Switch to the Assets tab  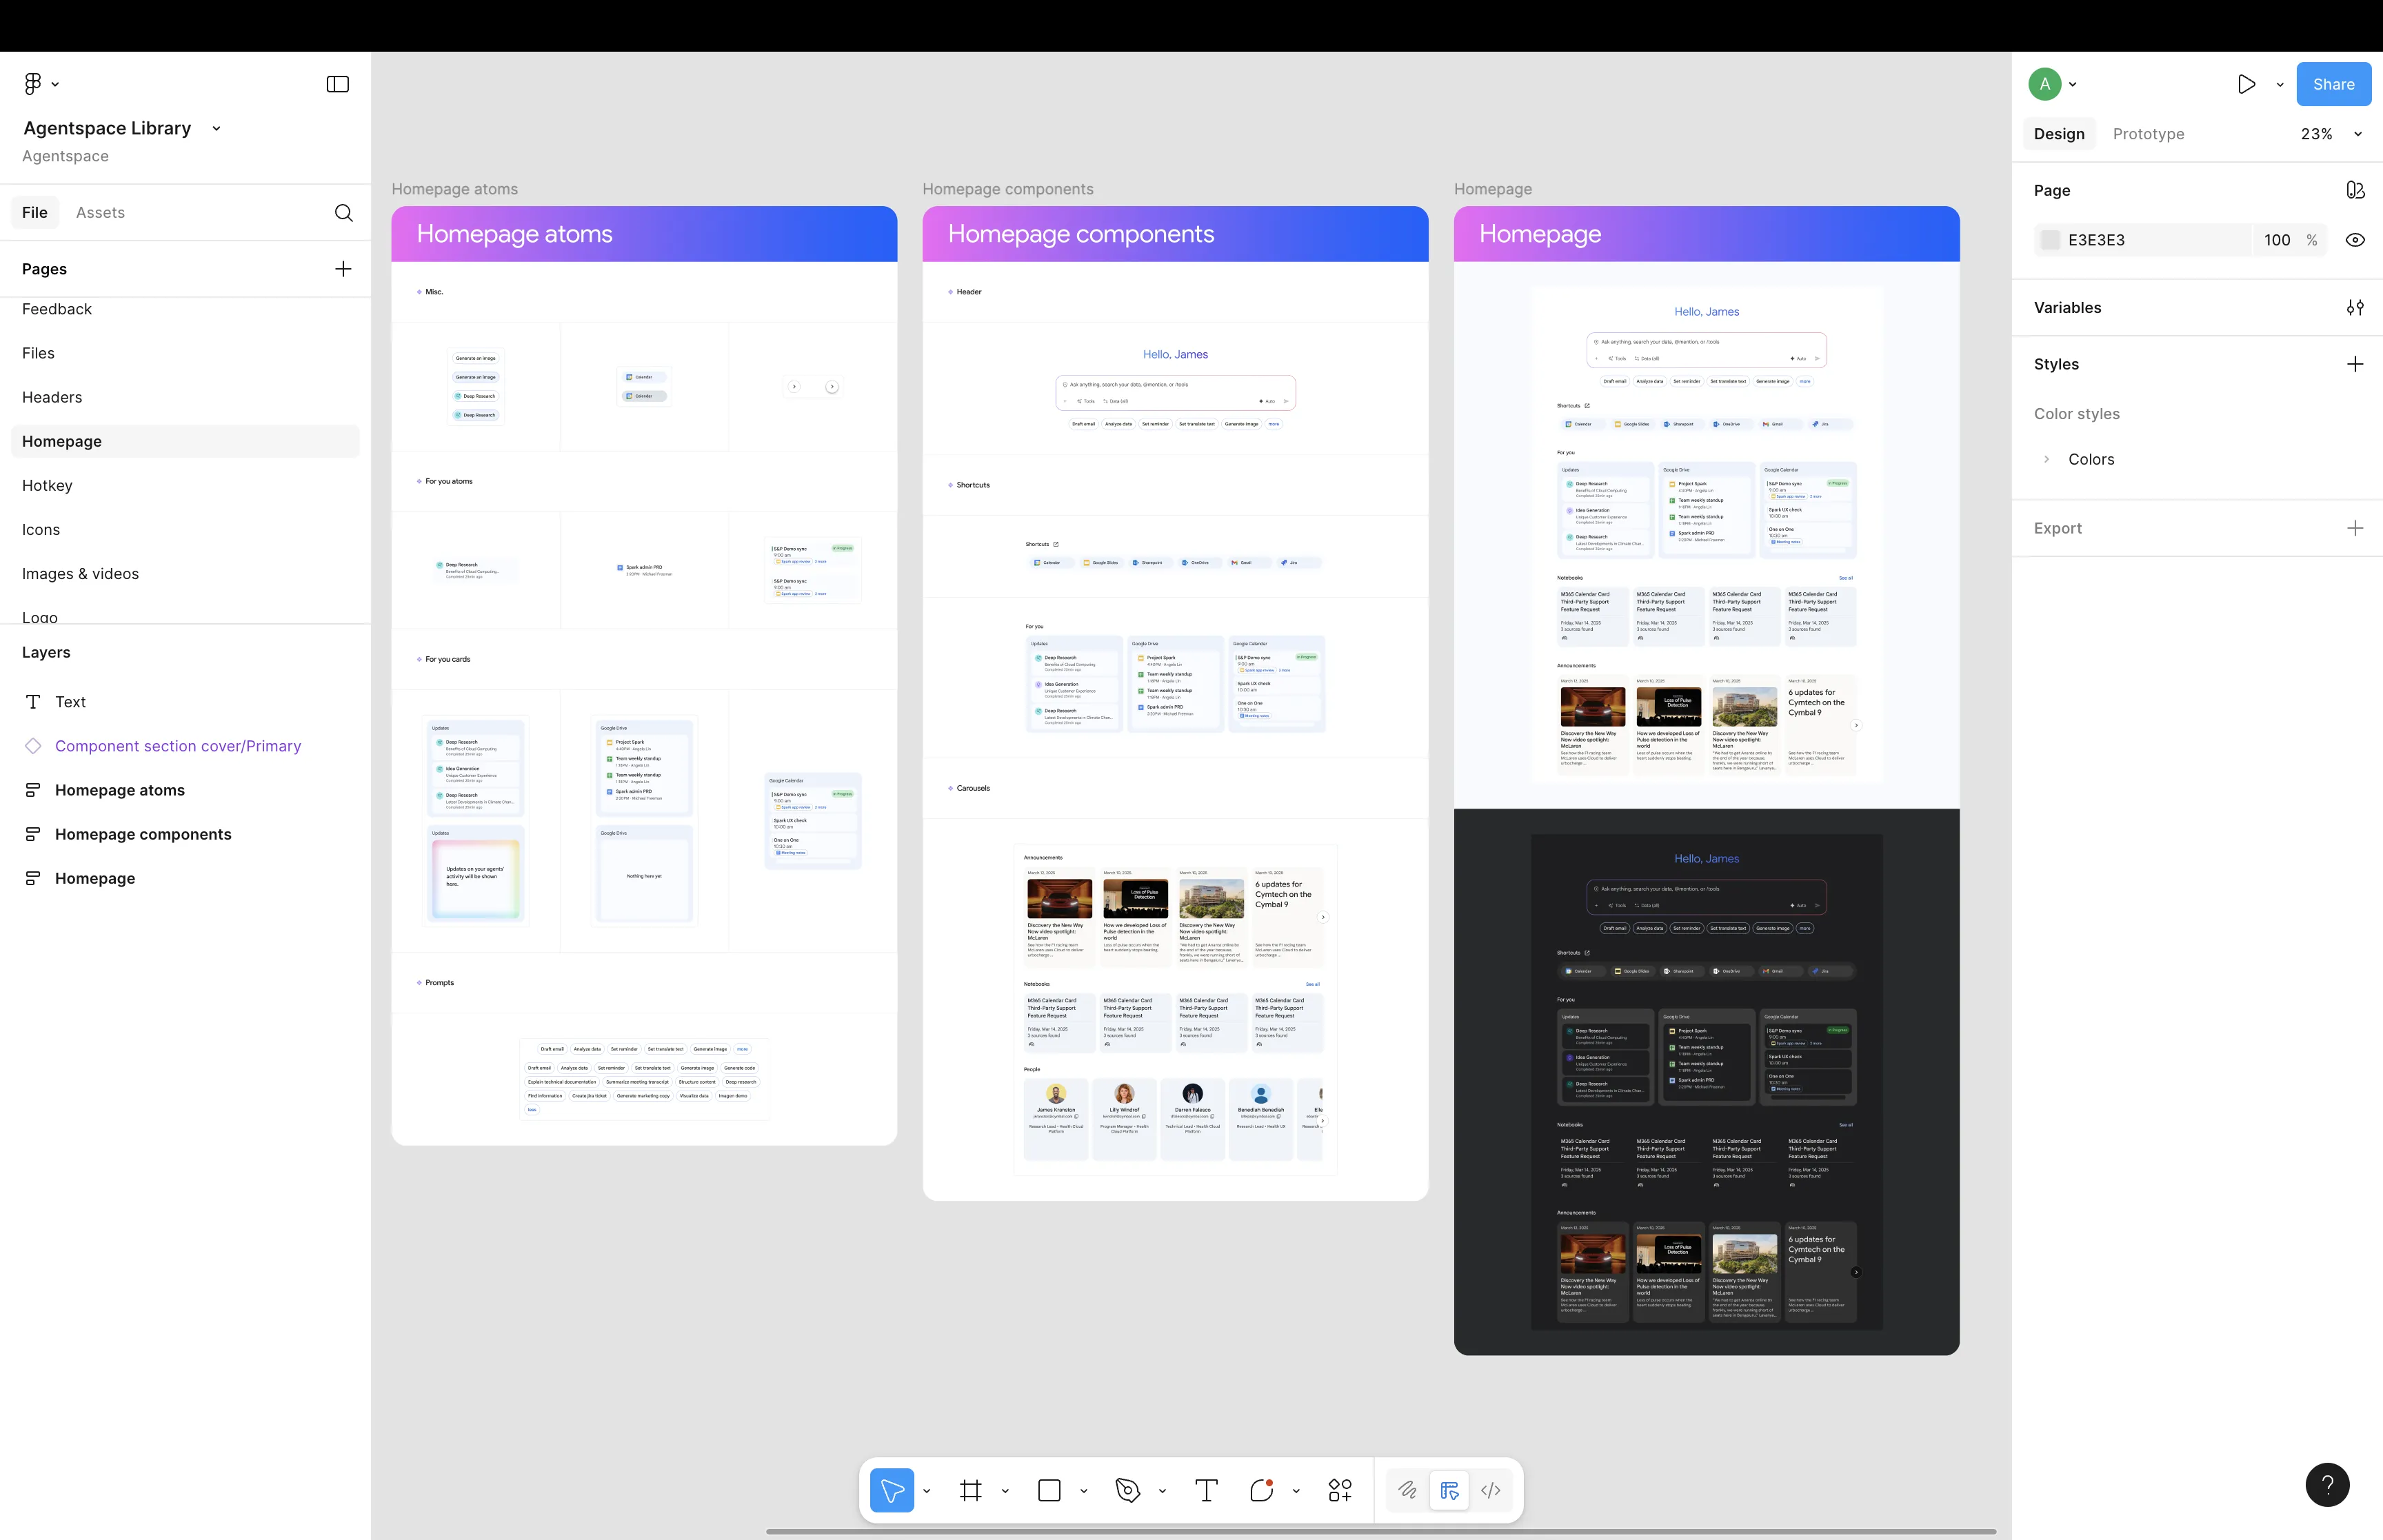(100, 213)
